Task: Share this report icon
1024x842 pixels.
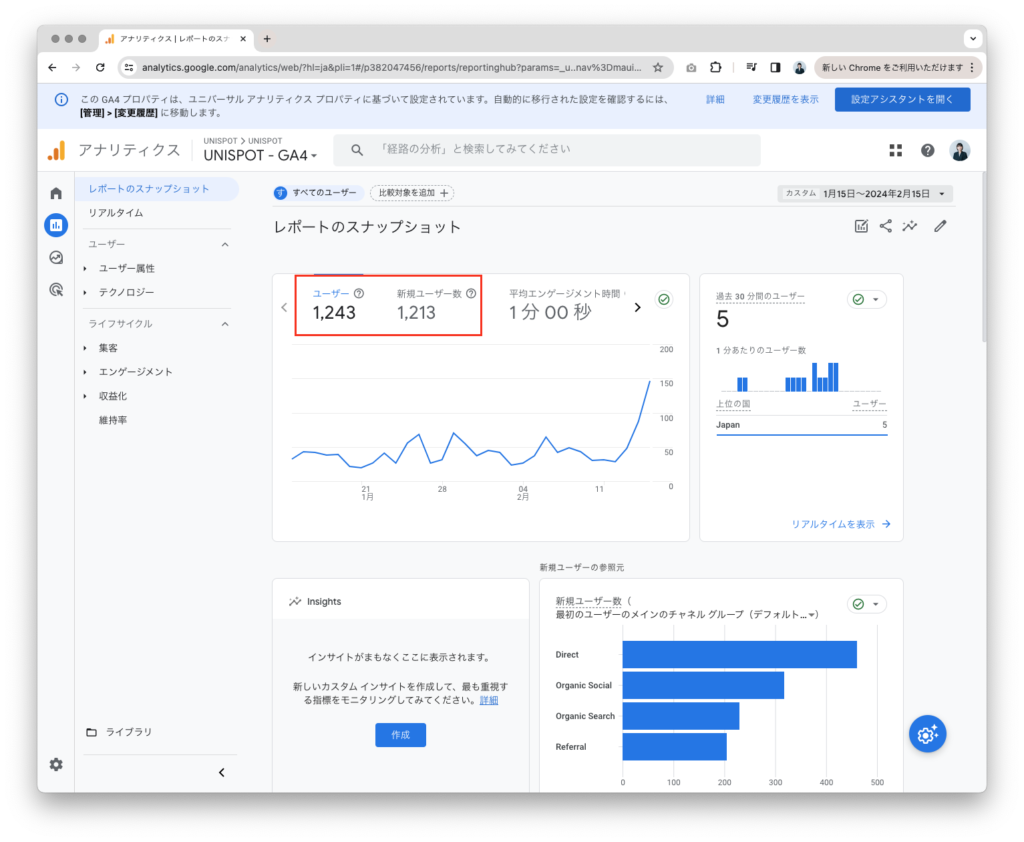Action: pyautogui.click(x=886, y=226)
